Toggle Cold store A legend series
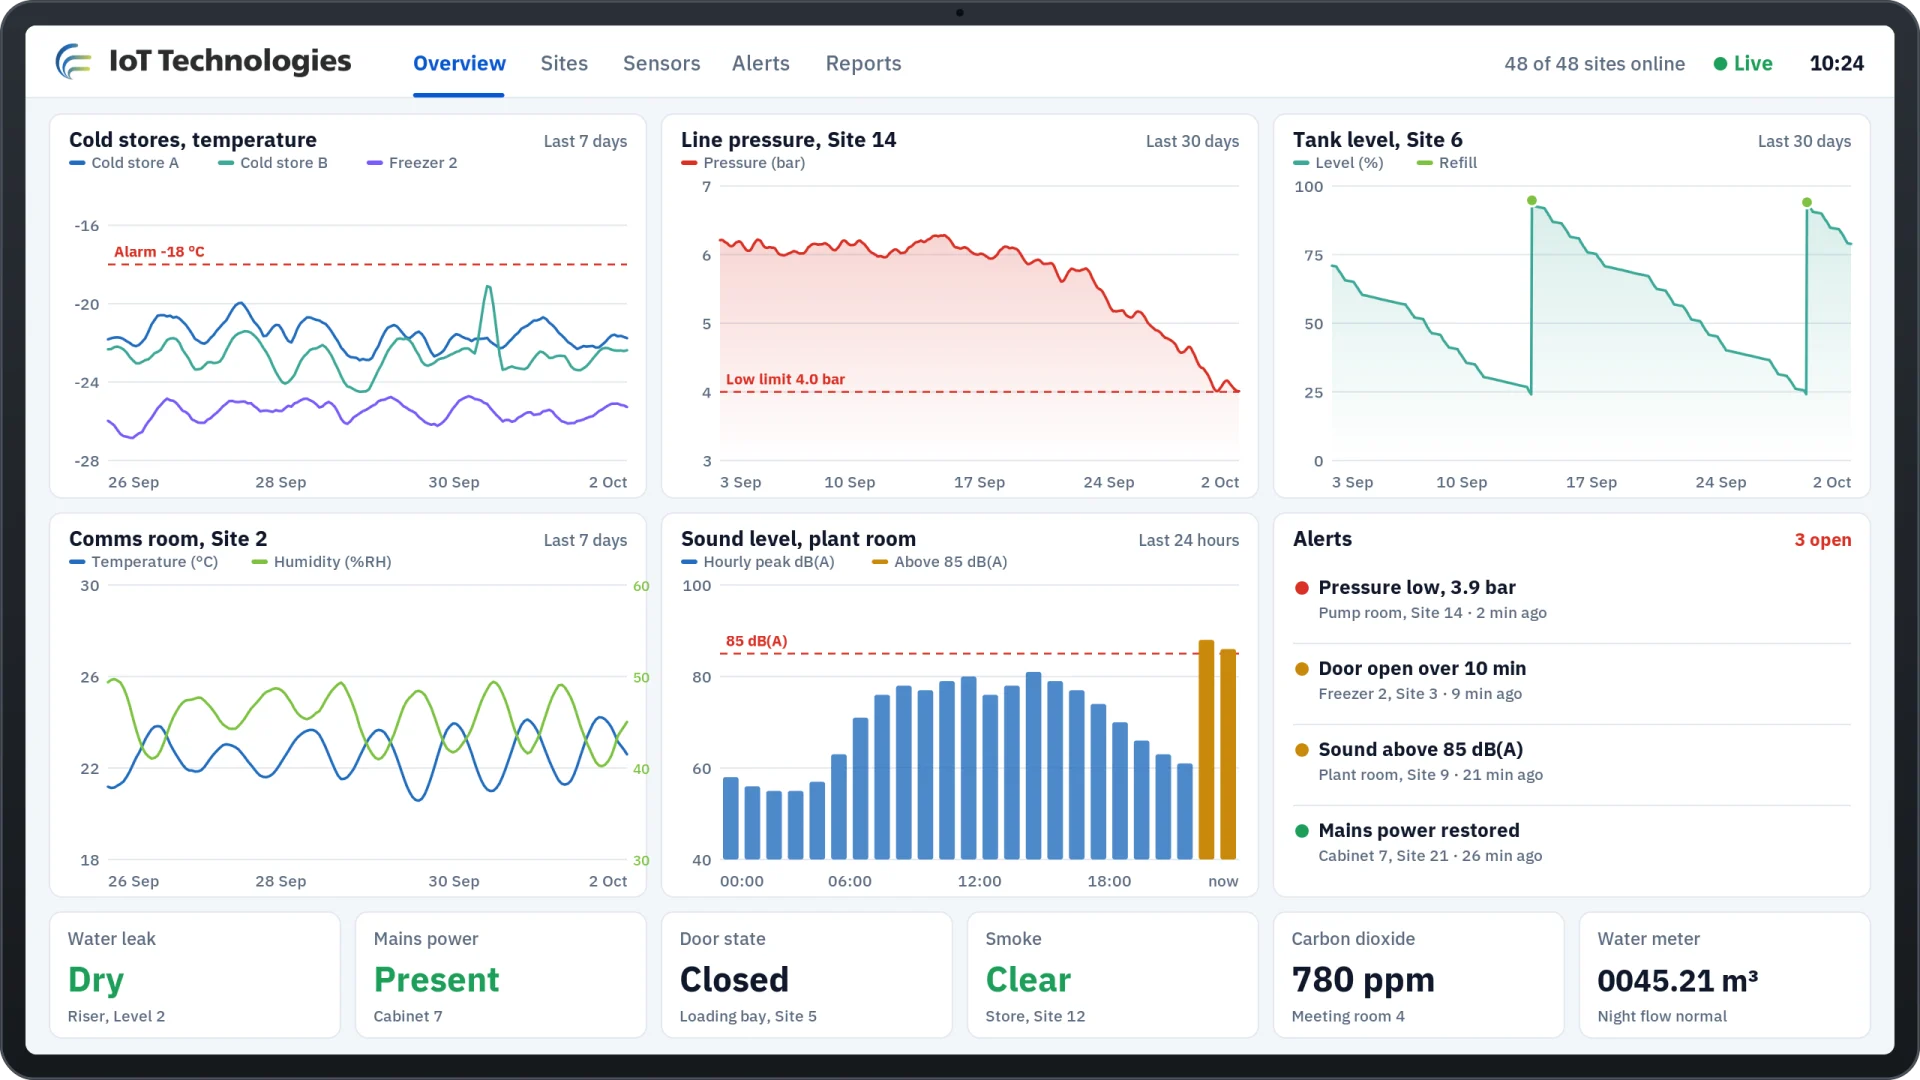The image size is (1920, 1080). 124,163
